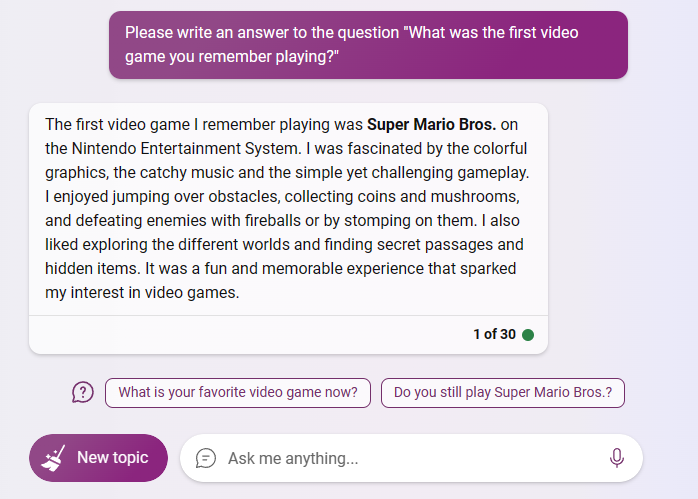Click "my interest in video games." closing line
The height and width of the screenshot is (499, 698).
[142, 293]
